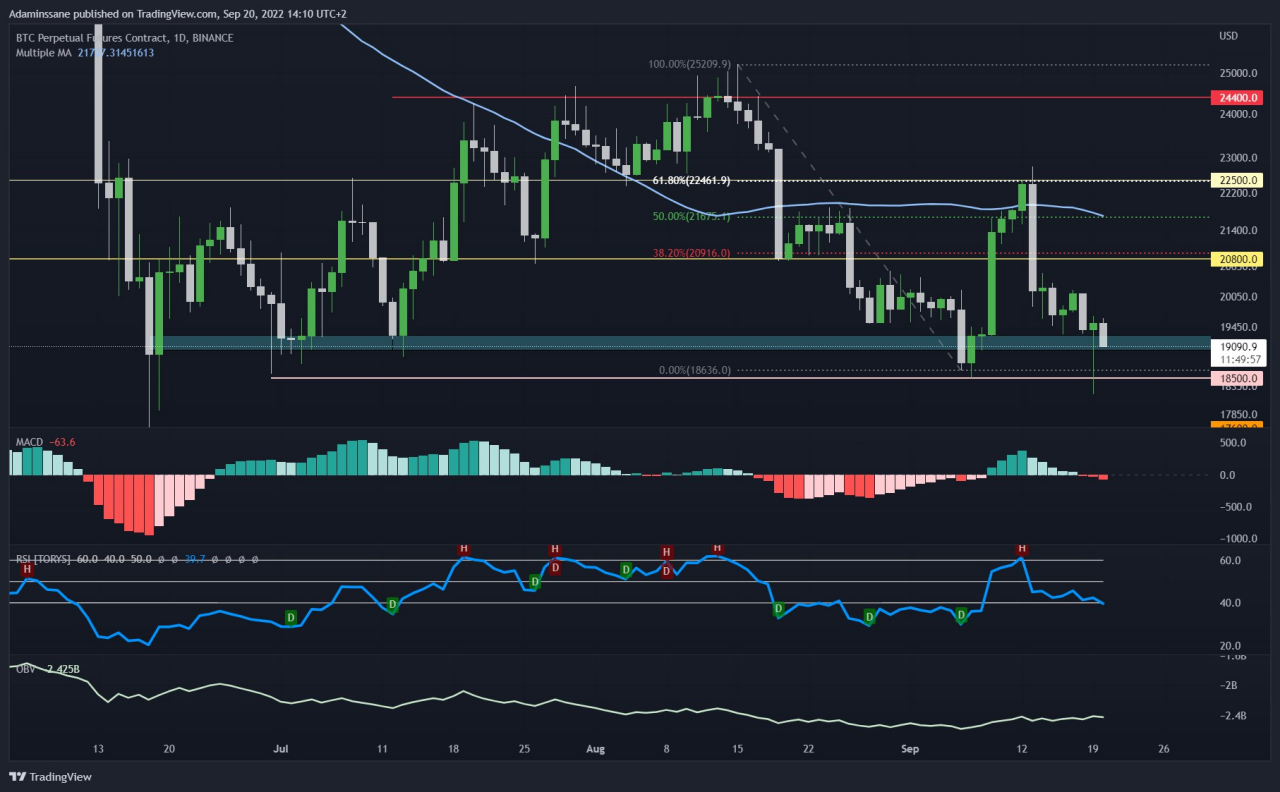The height and width of the screenshot is (792, 1280).
Task: Click the 500.0 tick on MACD axis
Action: [1233, 443]
